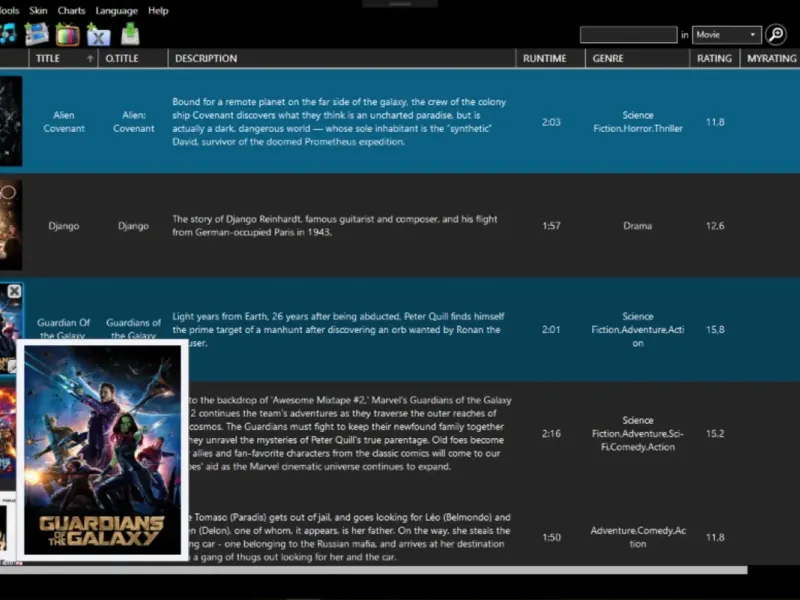The height and width of the screenshot is (600, 800).
Task: Open the Help menu
Action: click(x=158, y=11)
